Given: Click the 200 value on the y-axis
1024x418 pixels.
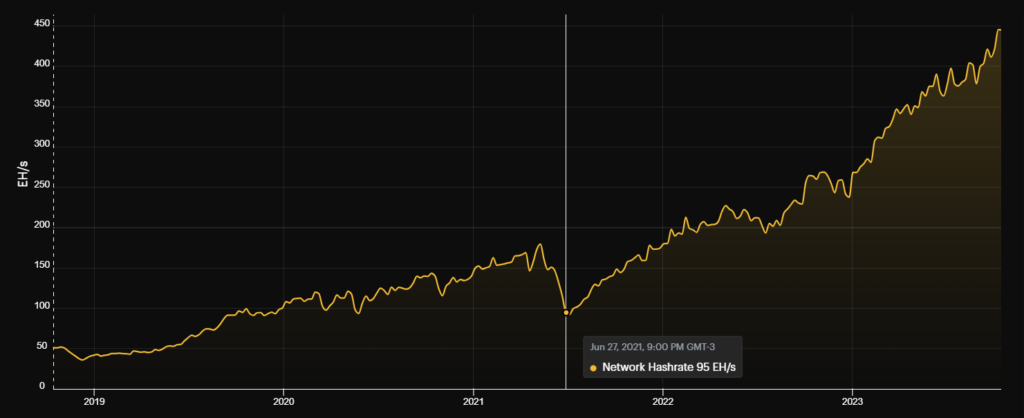Looking at the screenshot, I should click(37, 226).
